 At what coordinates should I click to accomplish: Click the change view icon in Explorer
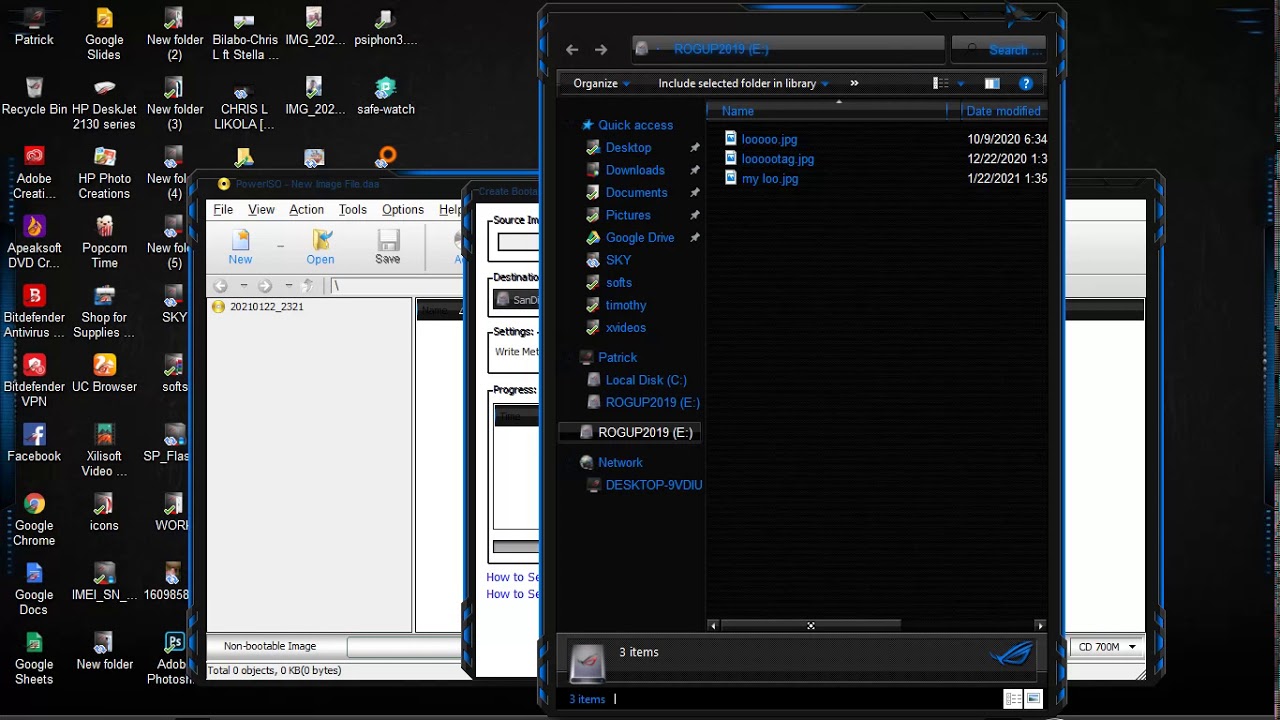pyautogui.click(x=941, y=84)
